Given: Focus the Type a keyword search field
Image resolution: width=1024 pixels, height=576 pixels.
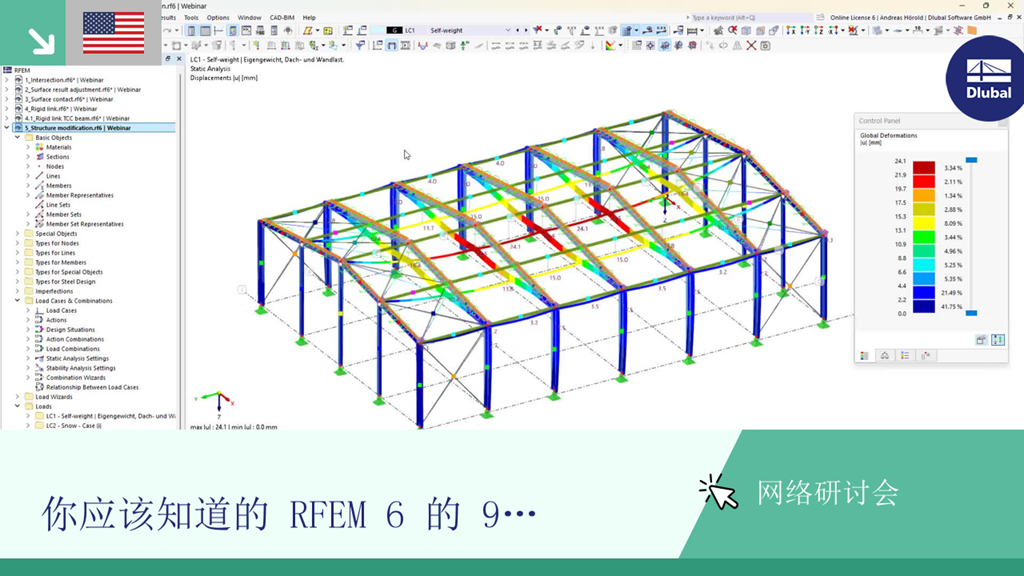Looking at the screenshot, I should point(749,18).
